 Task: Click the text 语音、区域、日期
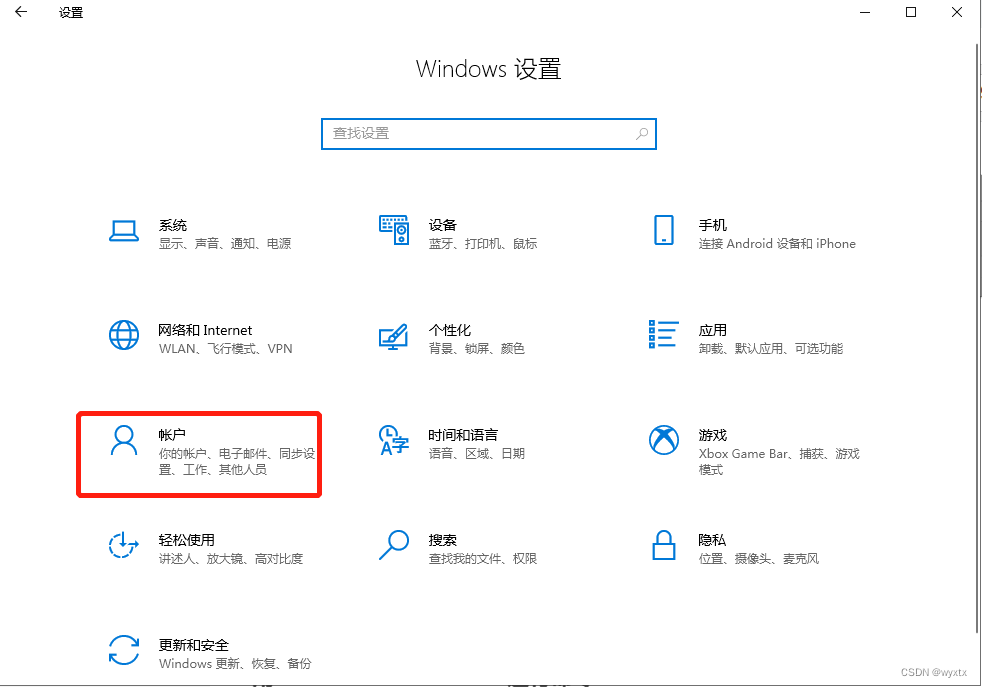(477, 453)
